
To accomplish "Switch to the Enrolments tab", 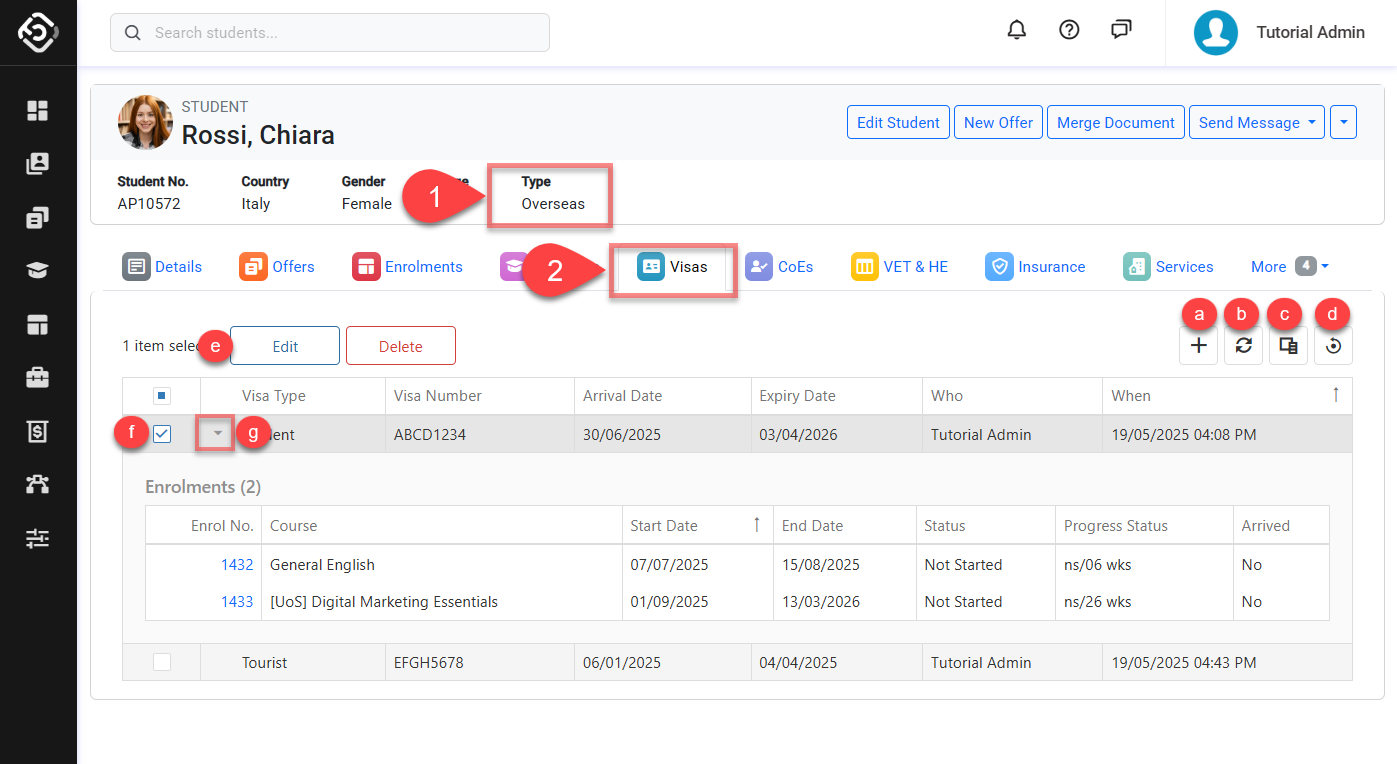I will pyautogui.click(x=407, y=267).
